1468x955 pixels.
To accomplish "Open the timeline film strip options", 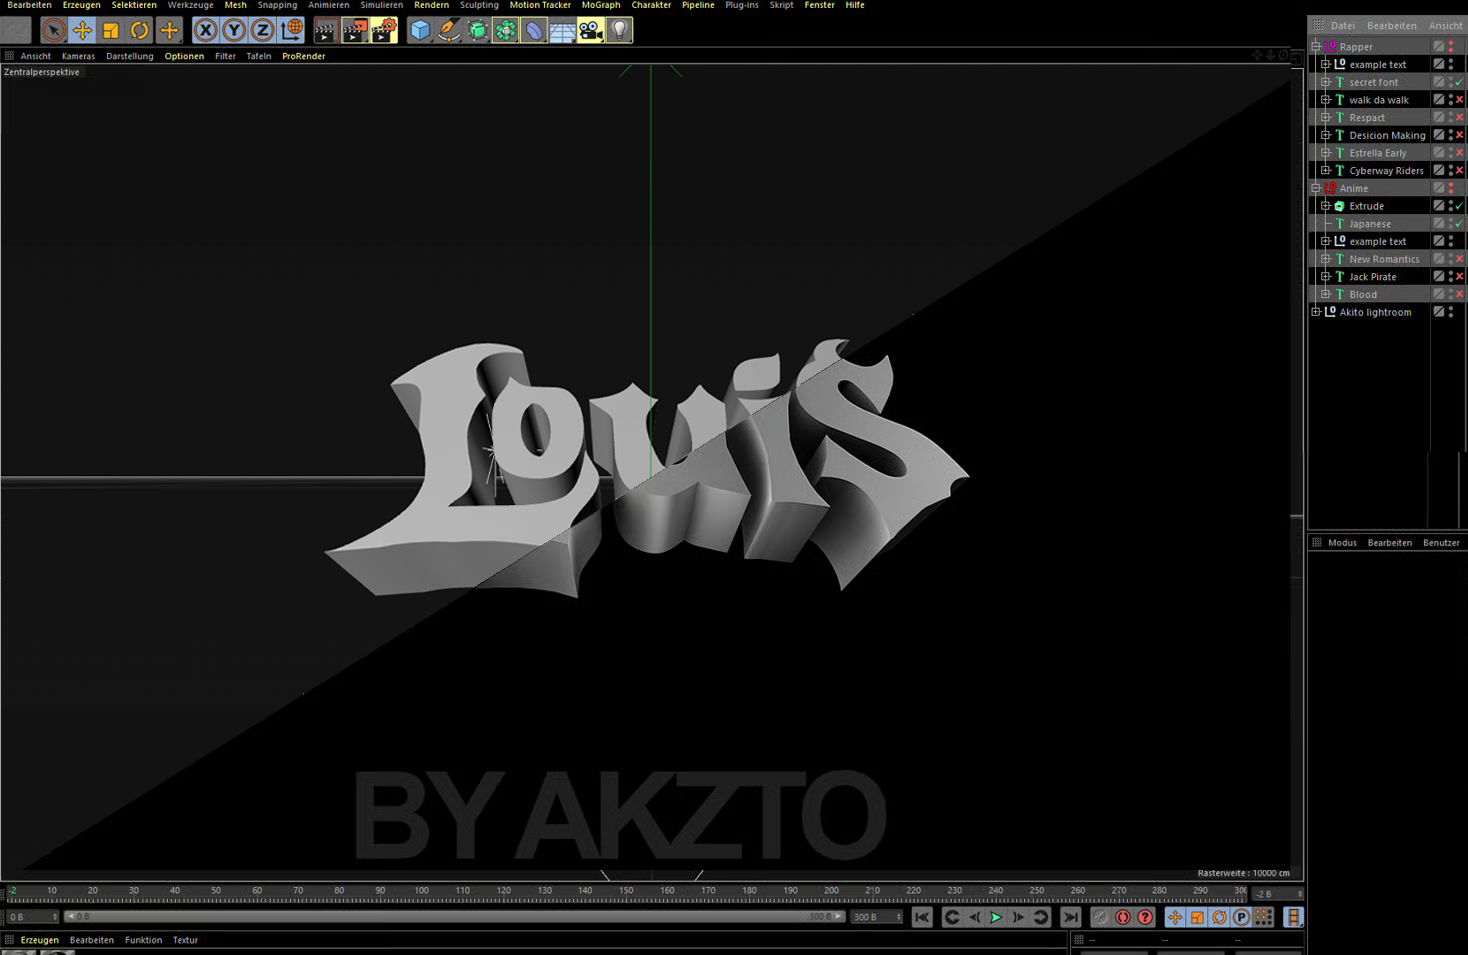I will tap(1293, 917).
